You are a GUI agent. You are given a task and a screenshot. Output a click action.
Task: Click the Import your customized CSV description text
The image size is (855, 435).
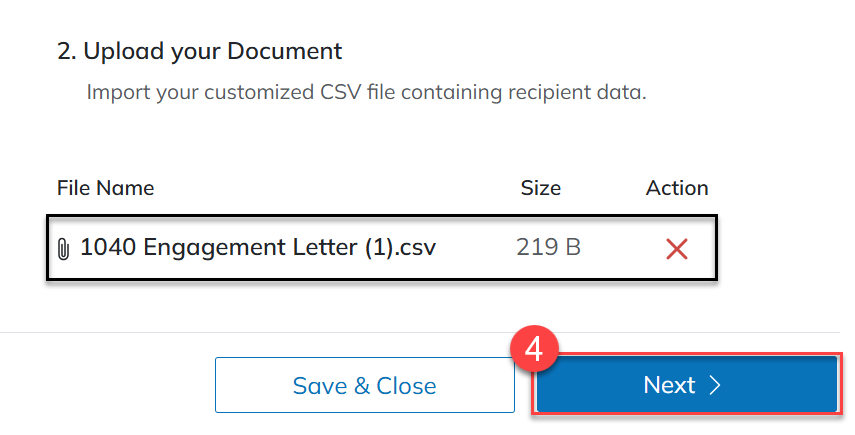(x=366, y=93)
